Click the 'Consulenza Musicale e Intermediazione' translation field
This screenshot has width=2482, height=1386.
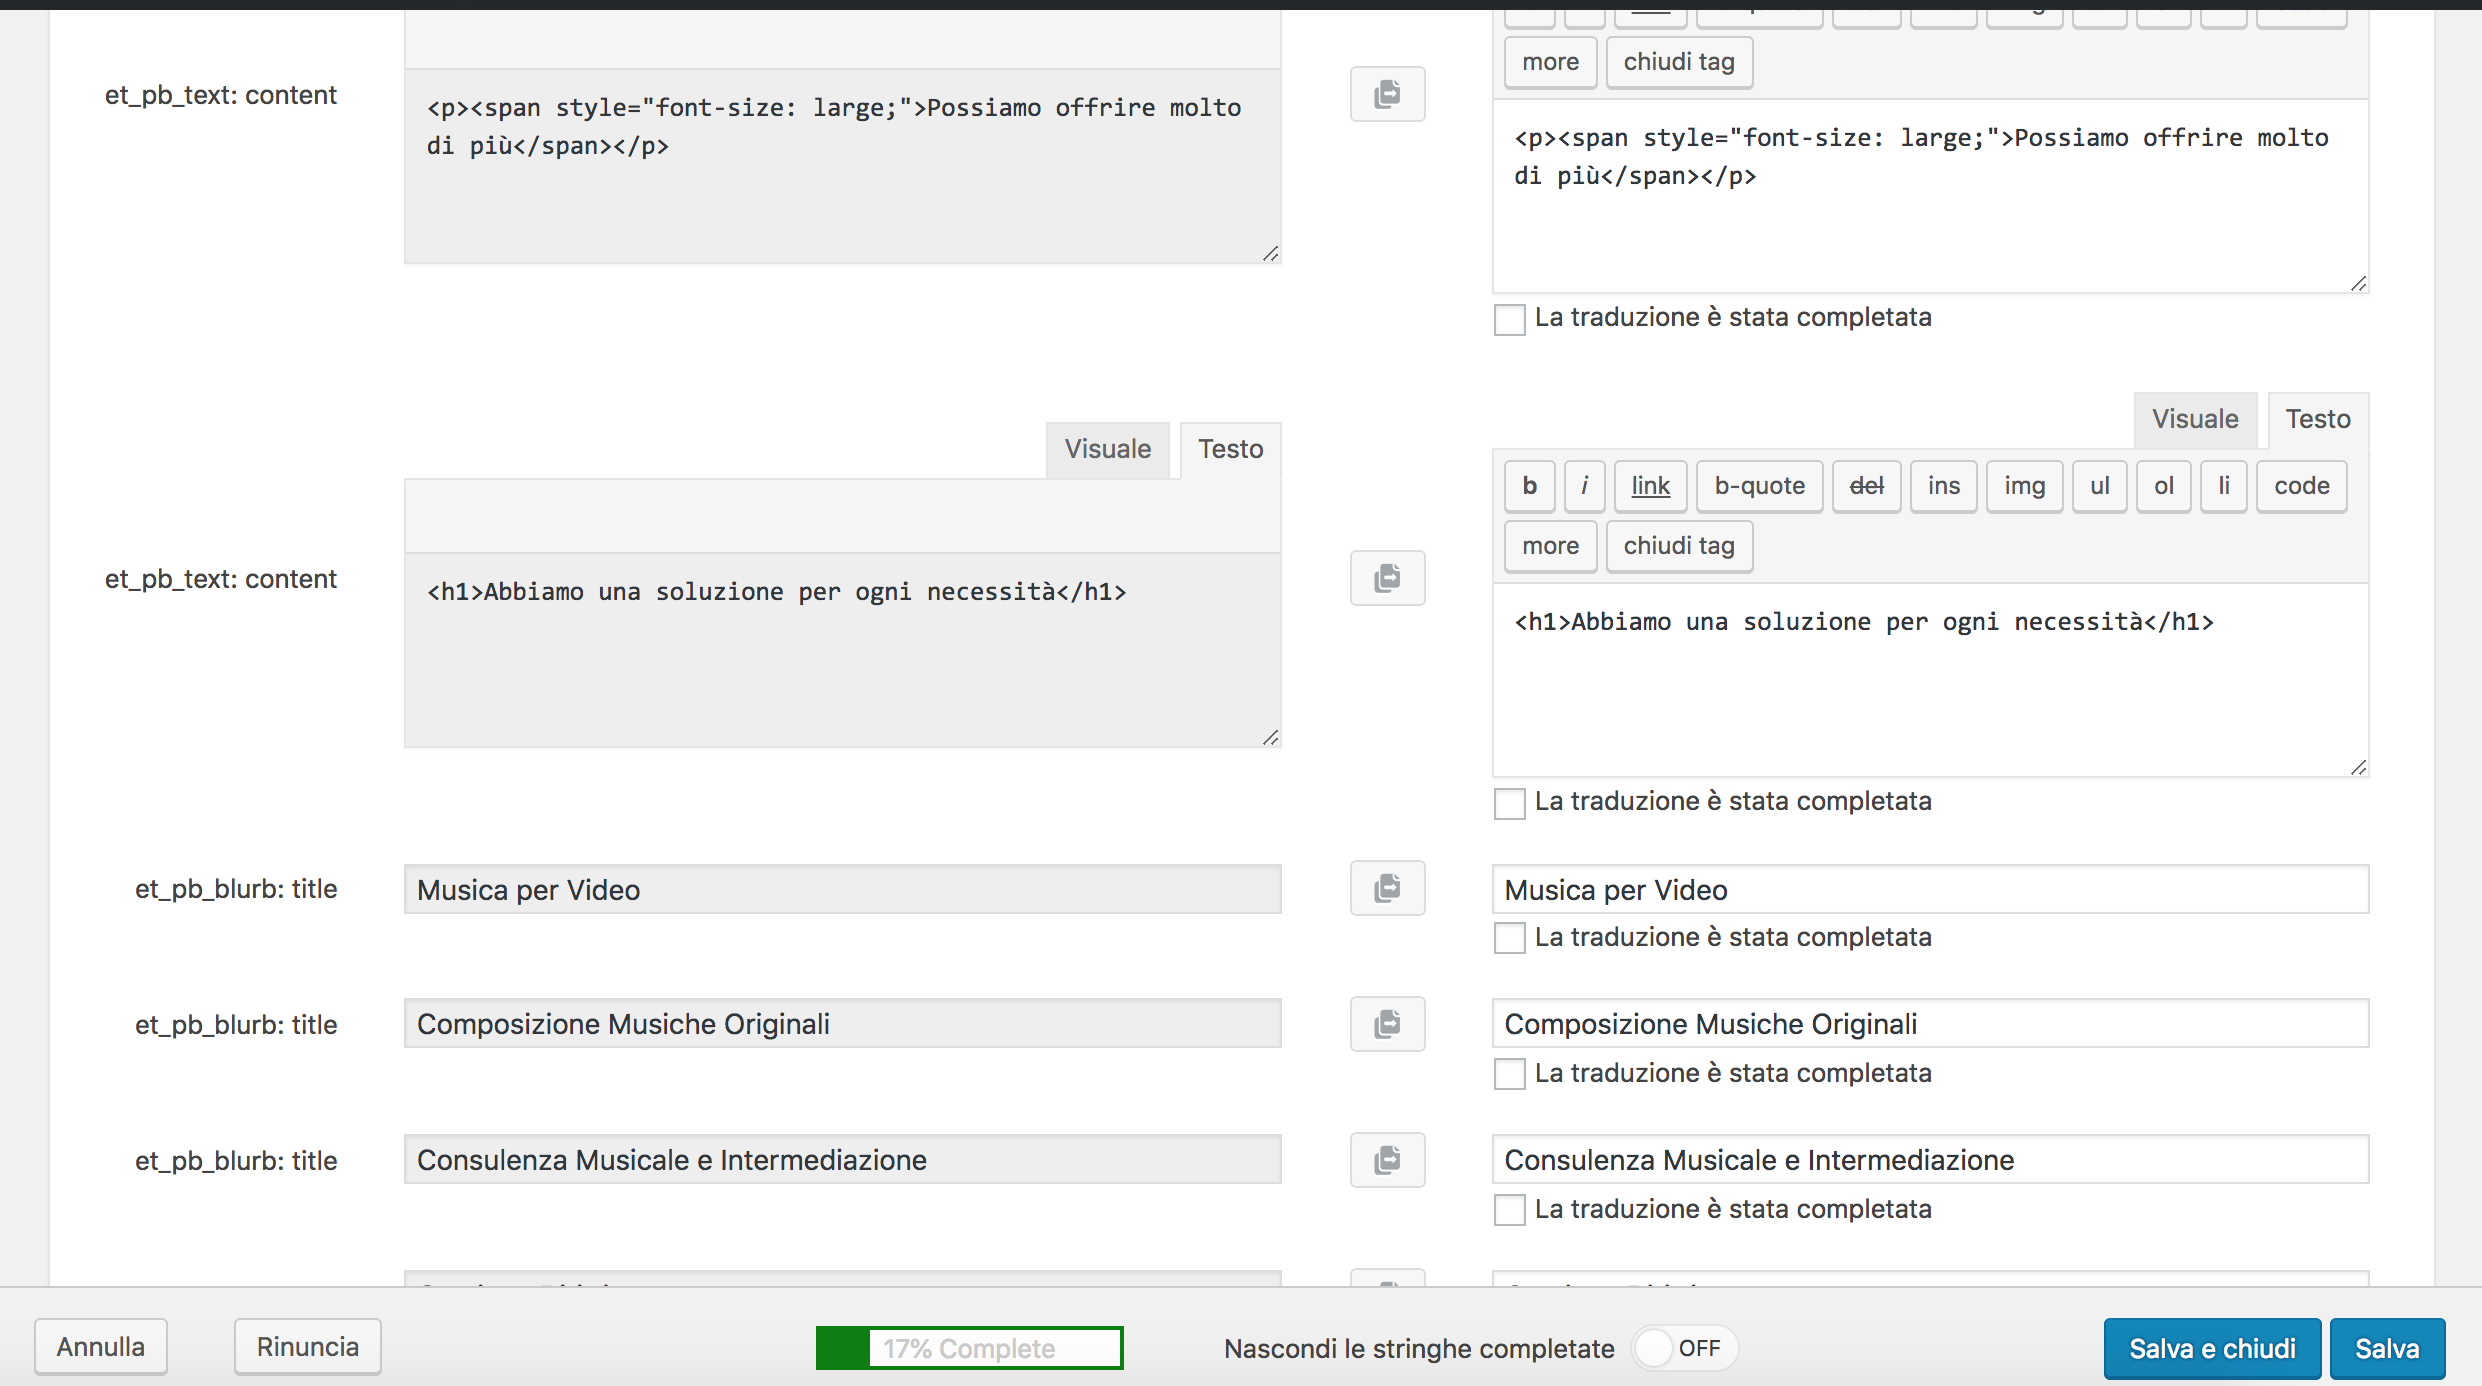(x=1929, y=1160)
